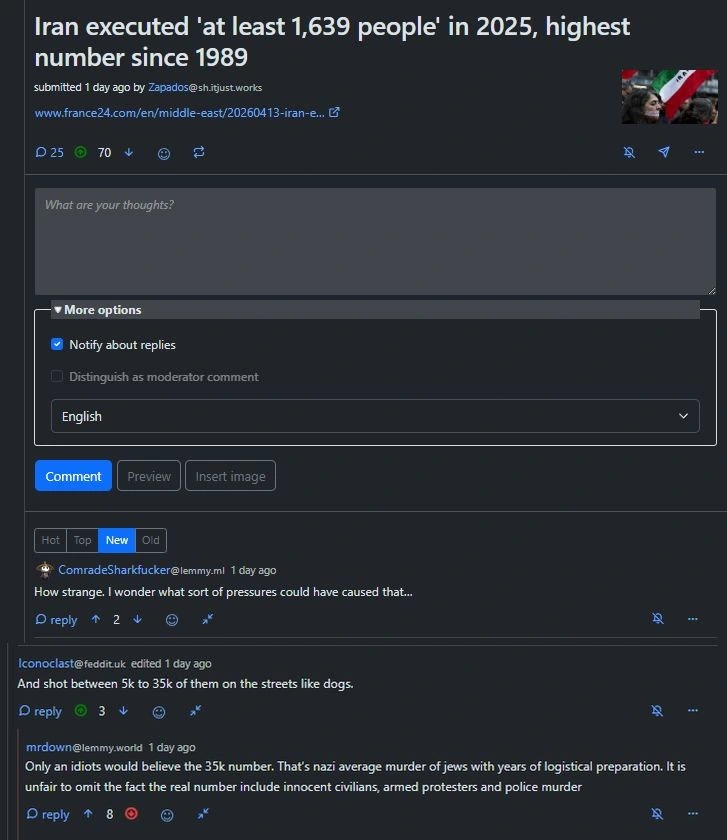
Task: Upvote ComradeSharkfucker's comment
Action: coord(96,619)
